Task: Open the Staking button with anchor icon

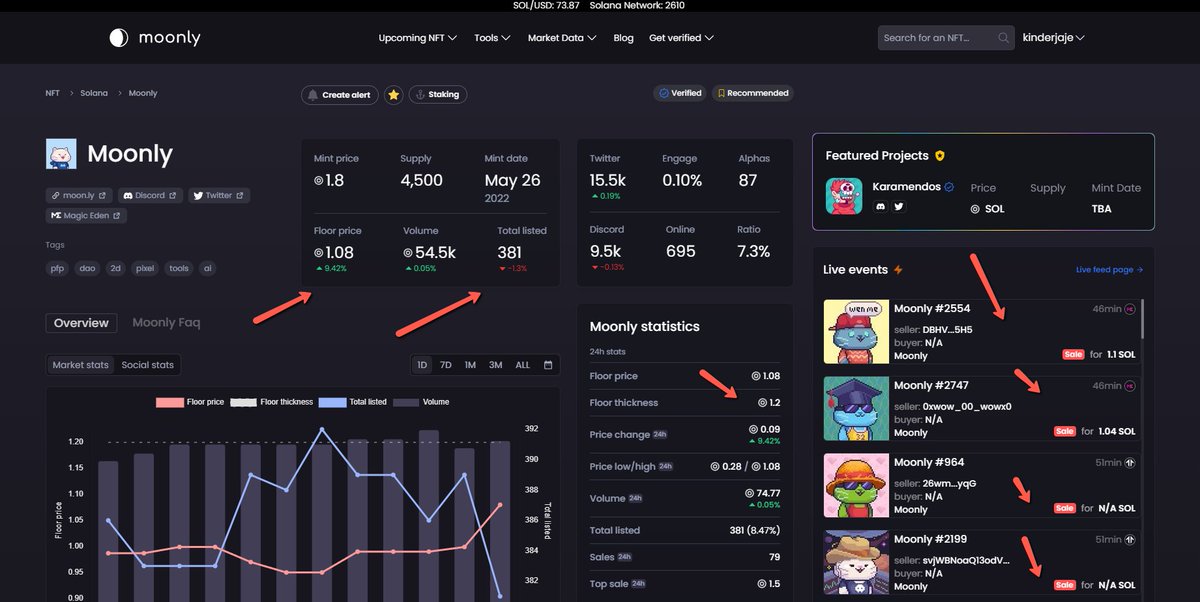Action: [x=438, y=95]
